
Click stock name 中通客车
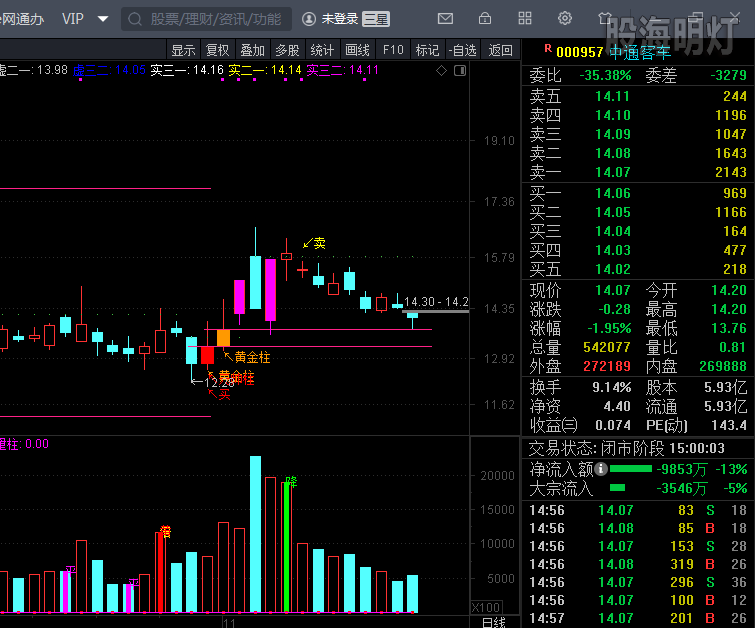[640, 52]
